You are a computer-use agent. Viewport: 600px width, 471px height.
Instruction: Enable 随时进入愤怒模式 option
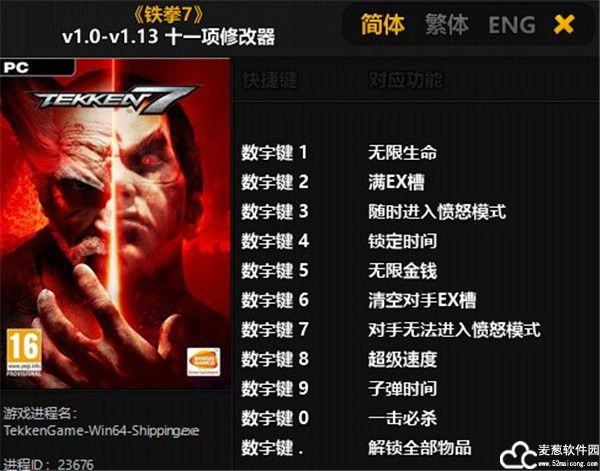click(x=437, y=211)
